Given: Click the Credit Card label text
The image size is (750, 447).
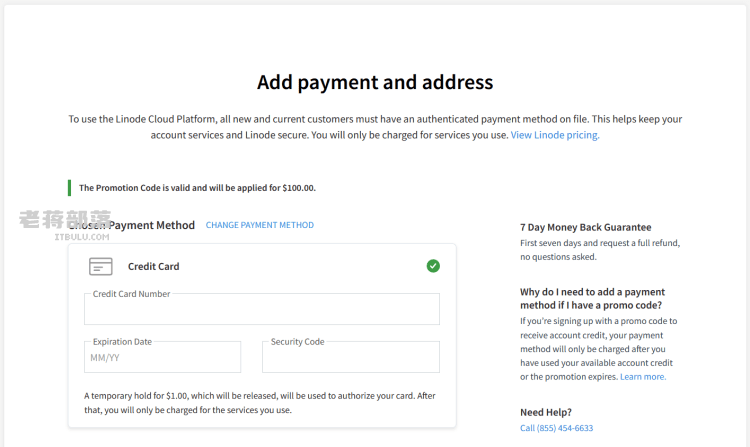Looking at the screenshot, I should (x=154, y=266).
